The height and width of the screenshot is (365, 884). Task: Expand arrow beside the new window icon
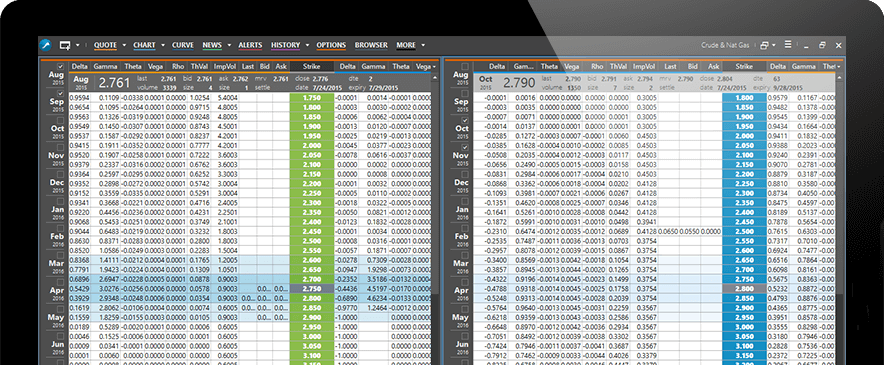78,45
